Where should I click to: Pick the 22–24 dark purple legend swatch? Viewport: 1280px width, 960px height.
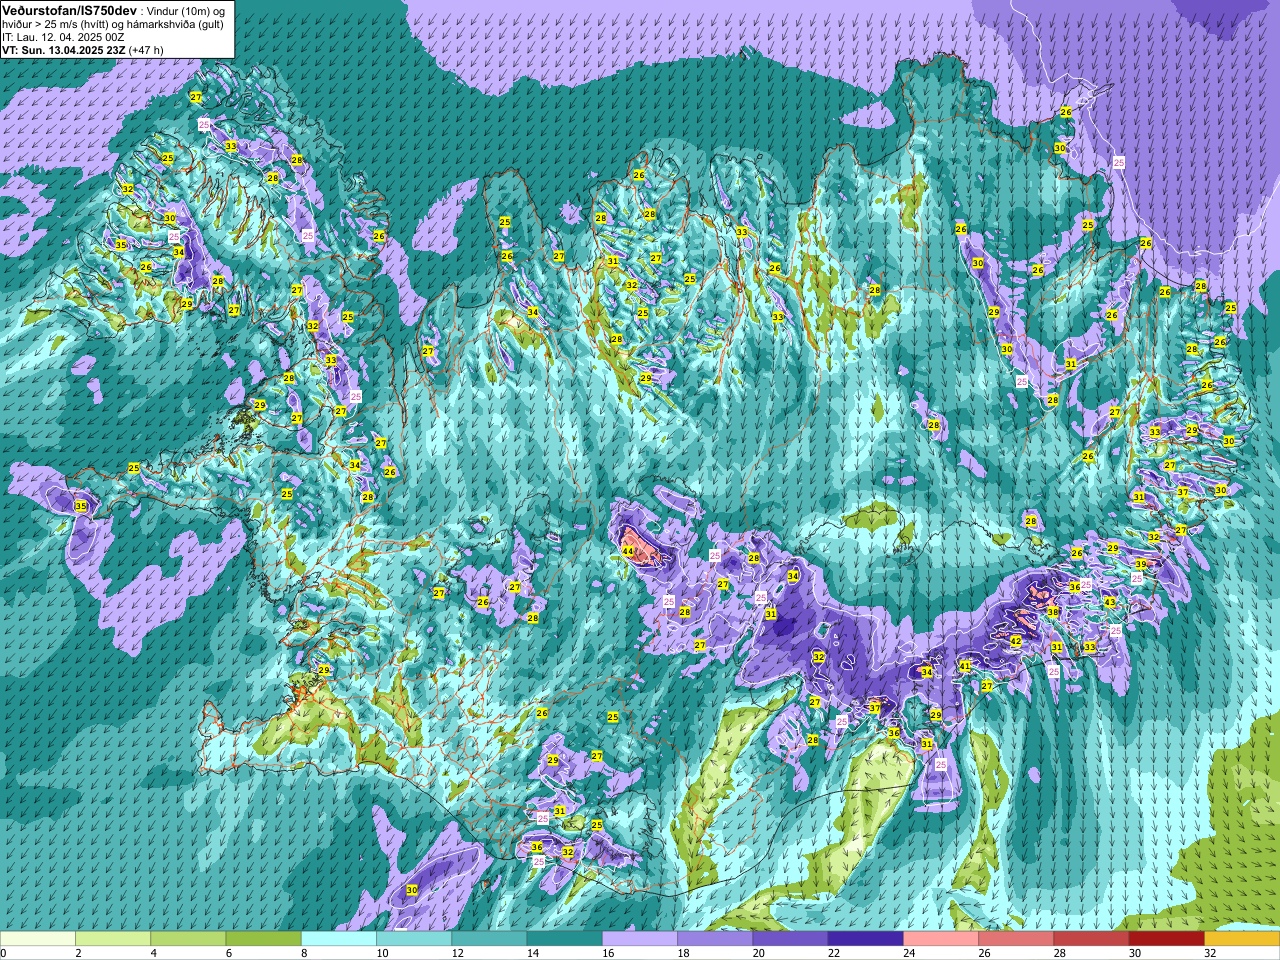pyautogui.click(x=866, y=939)
